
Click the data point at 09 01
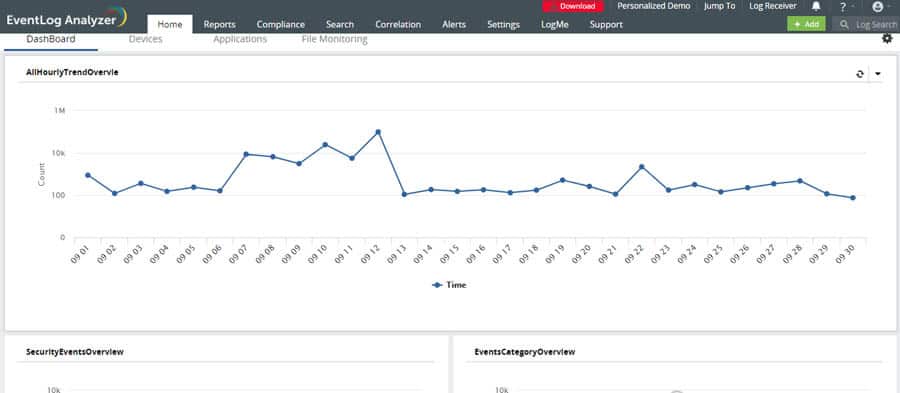87,175
